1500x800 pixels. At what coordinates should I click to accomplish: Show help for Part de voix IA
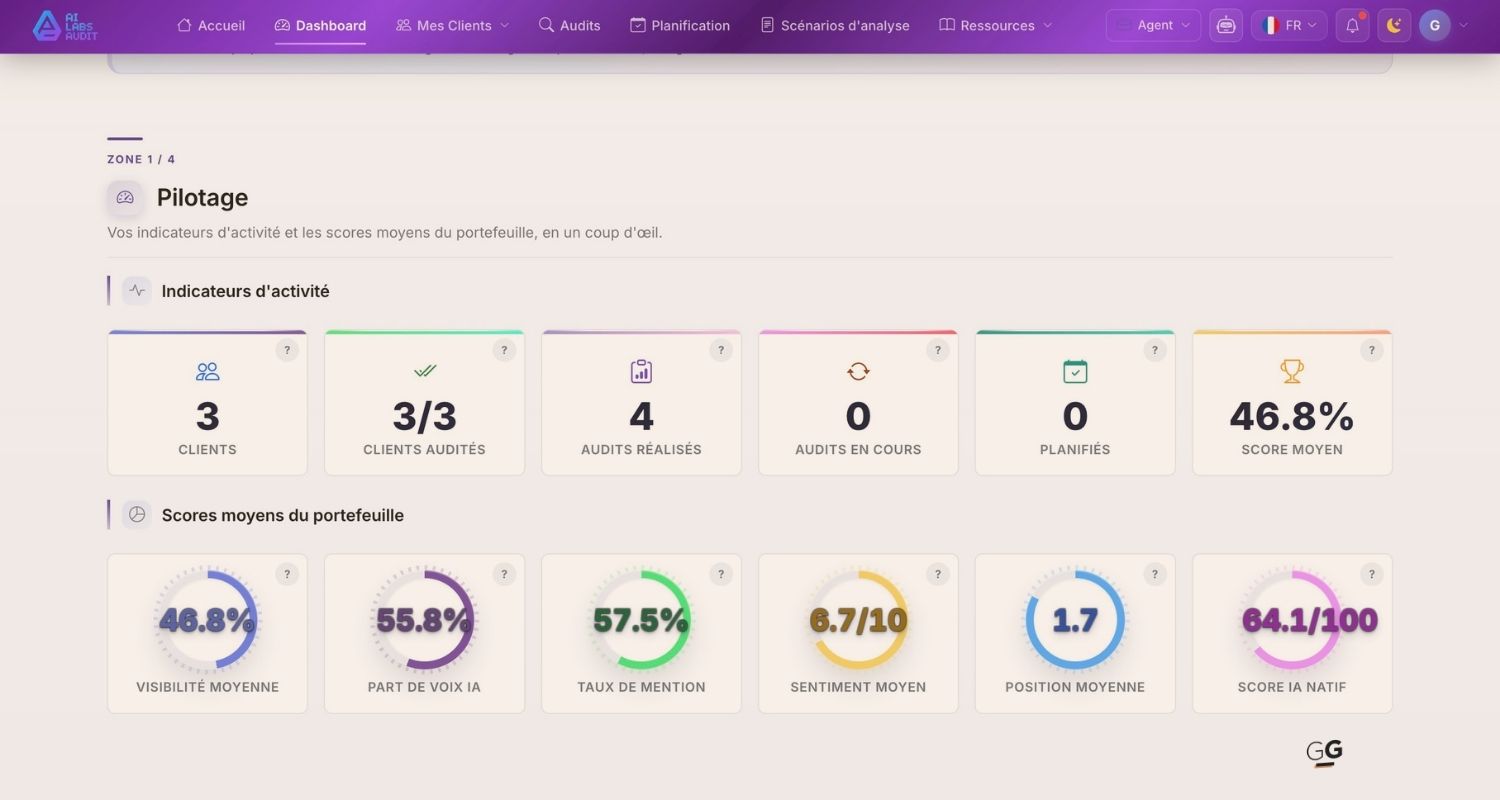tap(504, 574)
